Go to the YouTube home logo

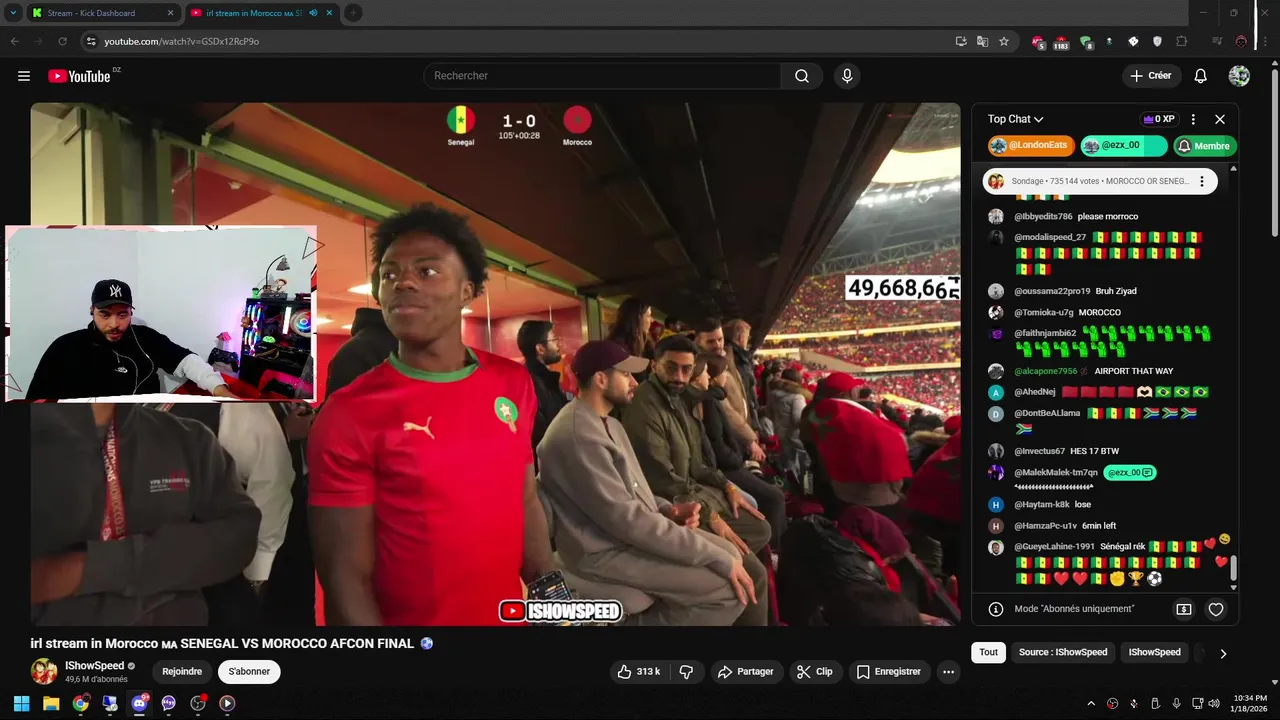point(79,76)
